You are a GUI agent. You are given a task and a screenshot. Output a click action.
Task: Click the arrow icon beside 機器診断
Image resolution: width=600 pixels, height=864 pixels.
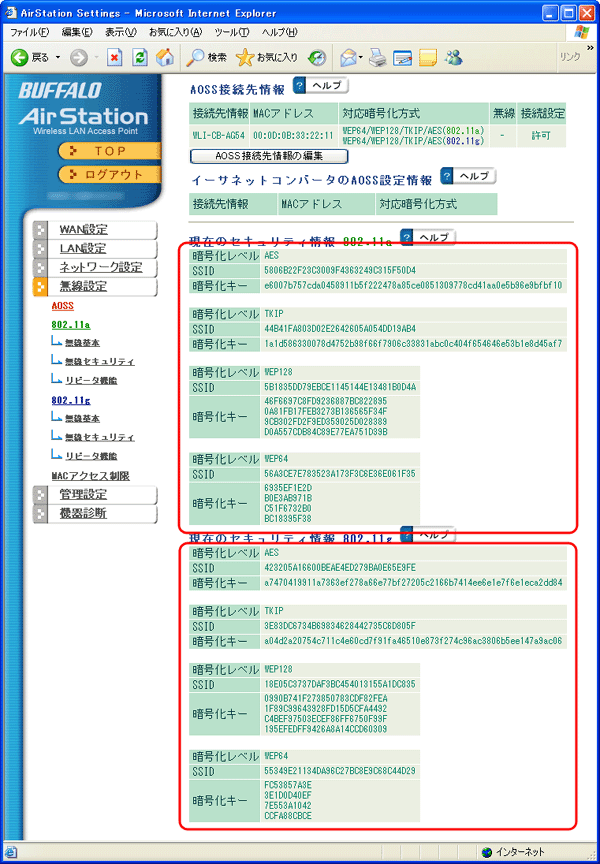tap(40, 513)
